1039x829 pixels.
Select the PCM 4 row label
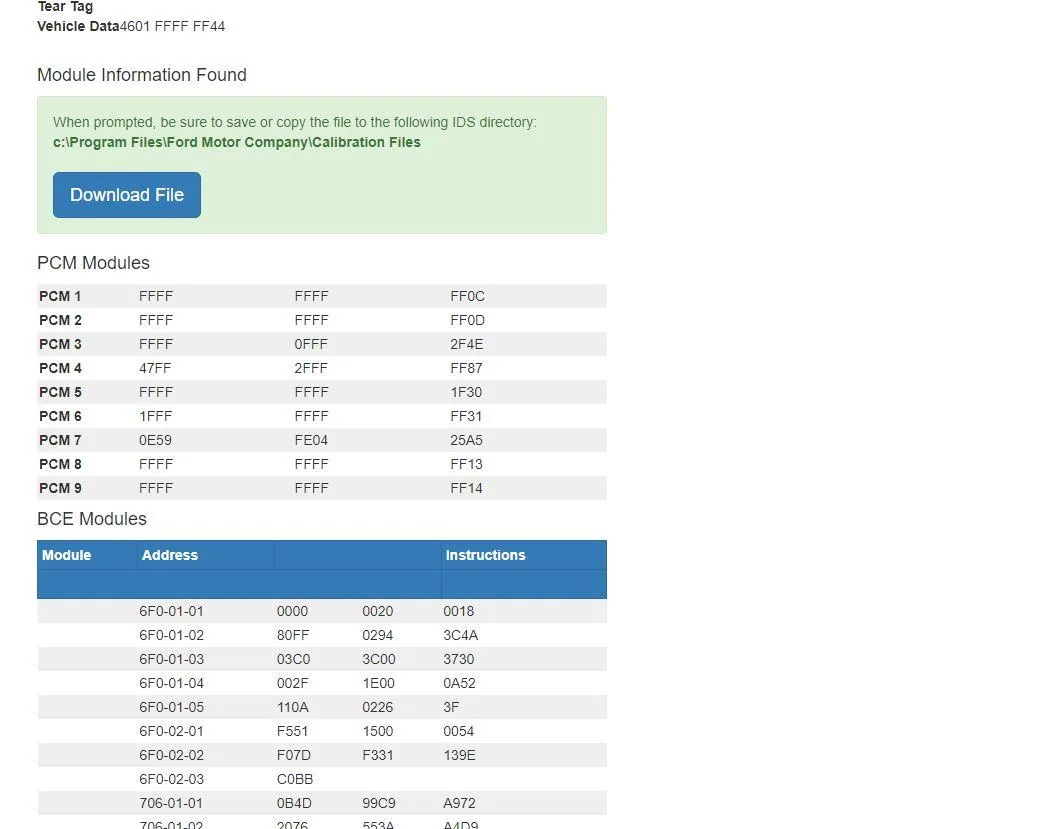pos(60,368)
